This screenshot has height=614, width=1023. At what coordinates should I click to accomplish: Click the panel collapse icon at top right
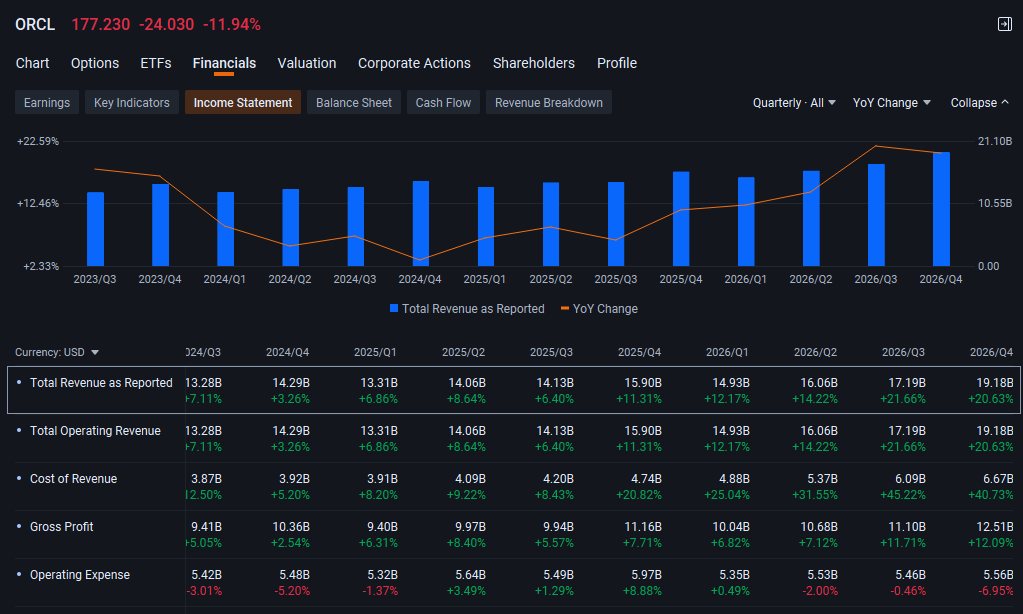1005,24
